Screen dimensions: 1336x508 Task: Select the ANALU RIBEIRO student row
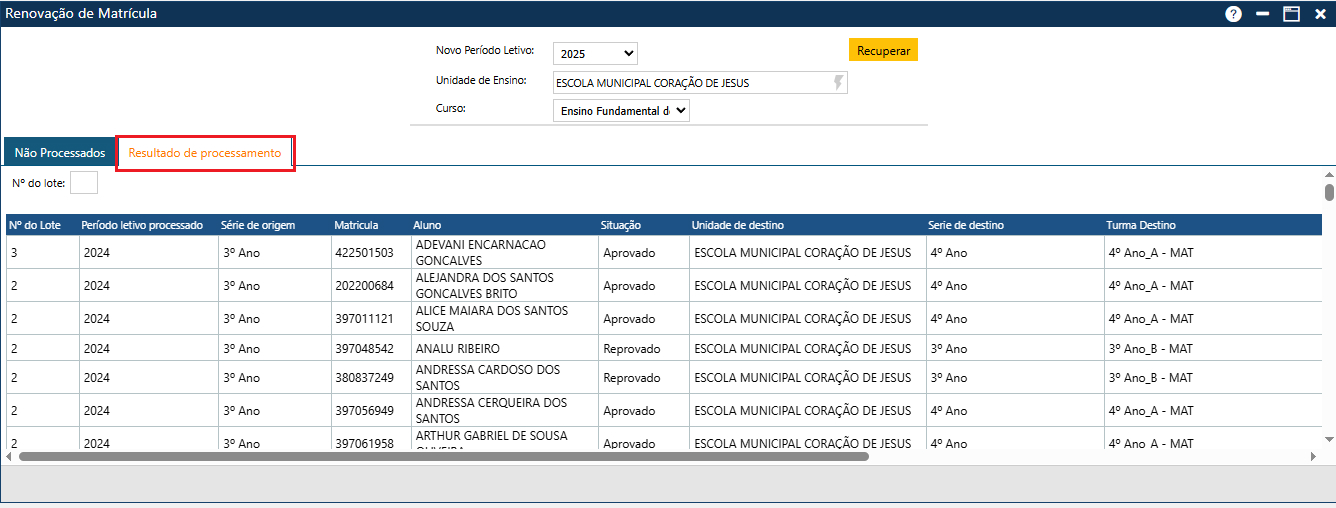pyautogui.click(x=457, y=350)
